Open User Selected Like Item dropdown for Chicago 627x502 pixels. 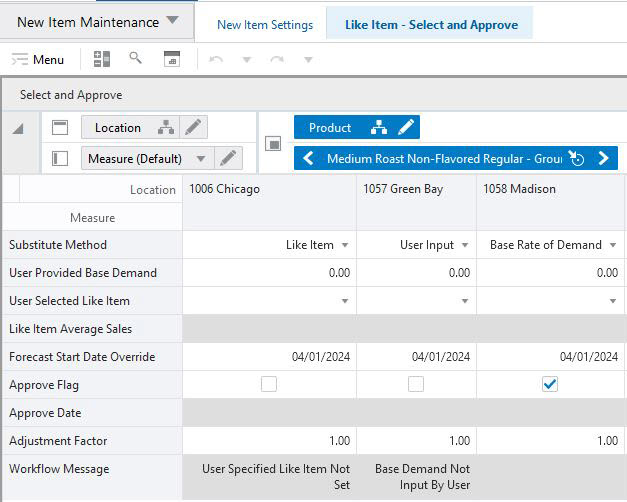point(345,301)
